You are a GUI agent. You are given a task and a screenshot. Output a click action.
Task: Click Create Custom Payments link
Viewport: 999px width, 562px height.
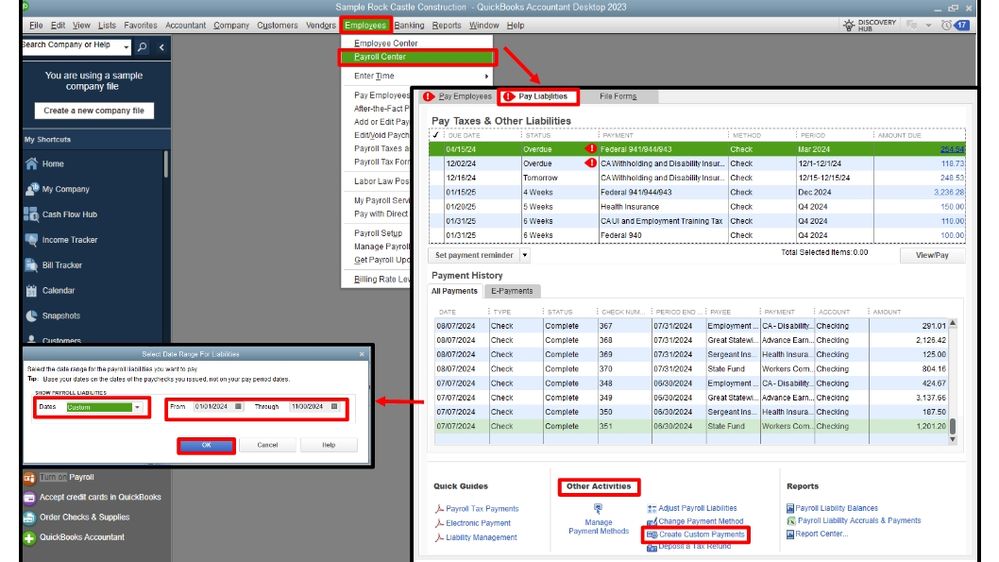click(701, 535)
